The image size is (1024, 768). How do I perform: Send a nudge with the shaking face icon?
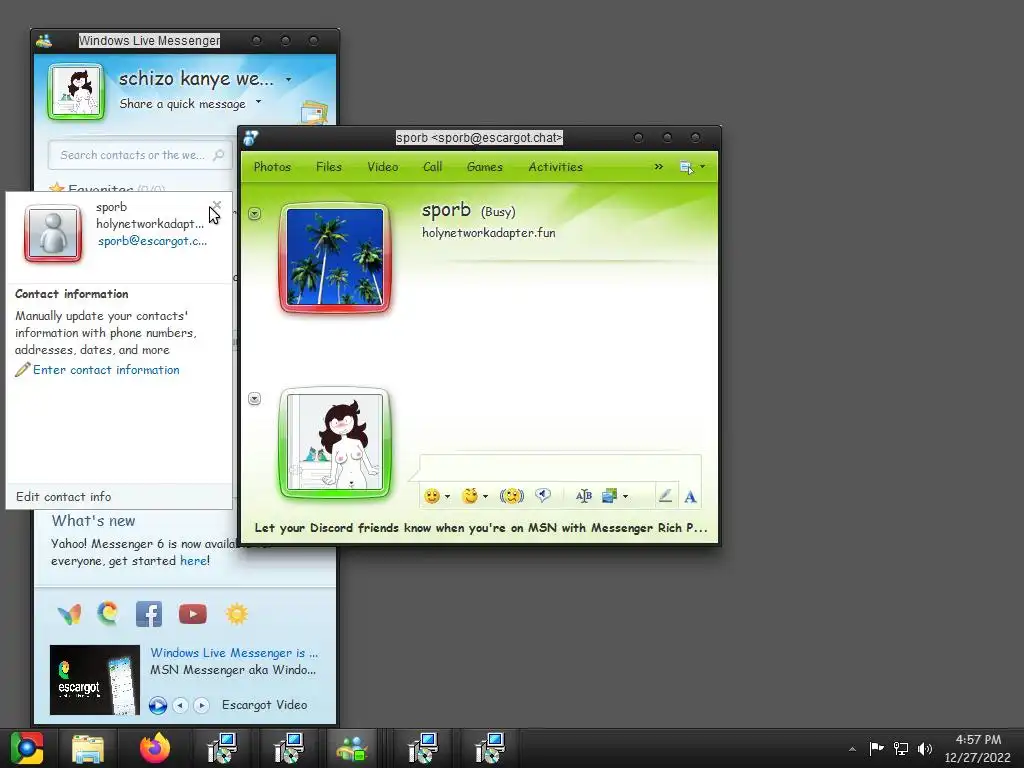511,496
